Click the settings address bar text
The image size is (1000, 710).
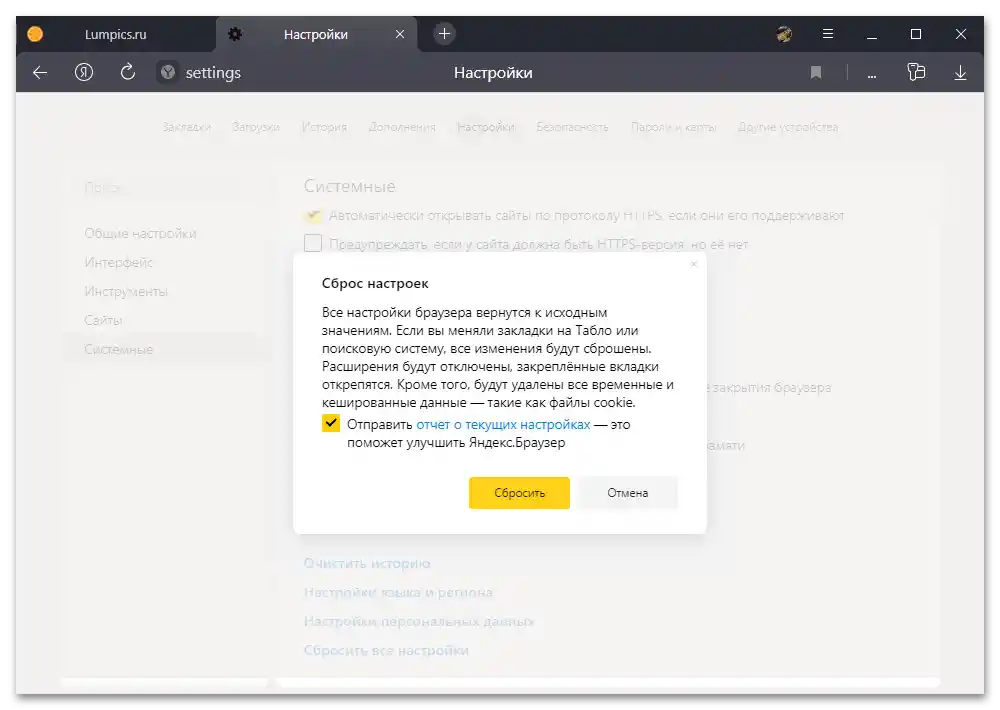tap(213, 73)
